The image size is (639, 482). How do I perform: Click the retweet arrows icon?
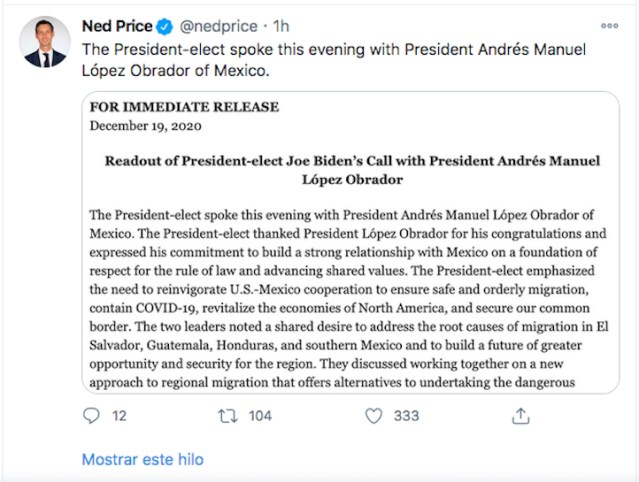226,415
